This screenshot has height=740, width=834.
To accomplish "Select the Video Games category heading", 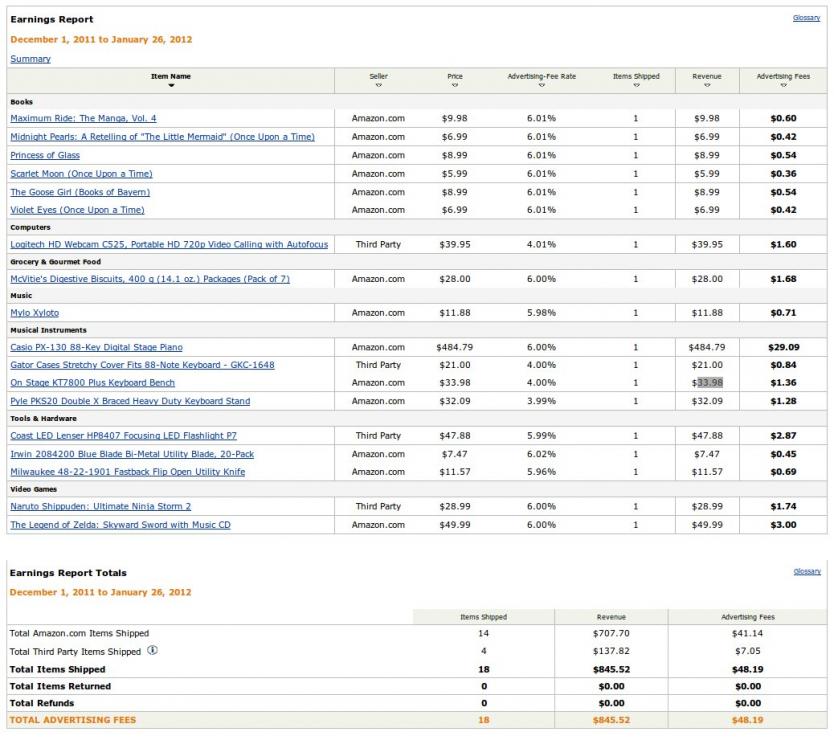I will point(34,489).
